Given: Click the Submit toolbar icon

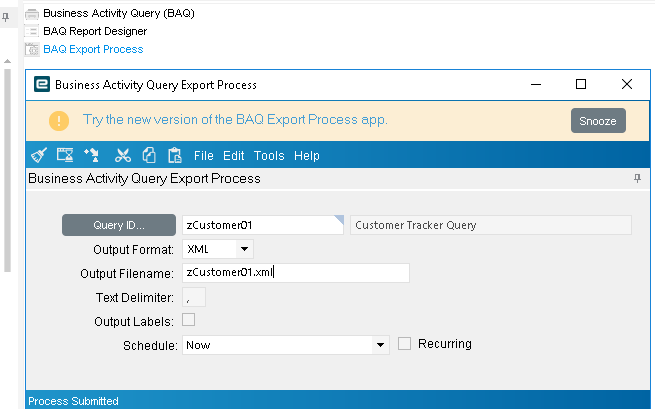Looking at the screenshot, I should [x=91, y=155].
